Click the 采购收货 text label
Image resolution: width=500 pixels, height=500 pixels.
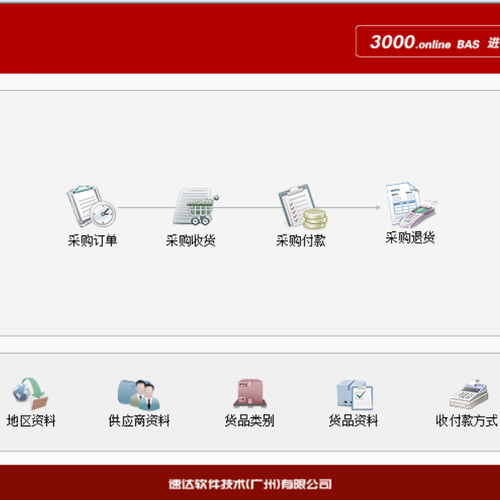191,240
